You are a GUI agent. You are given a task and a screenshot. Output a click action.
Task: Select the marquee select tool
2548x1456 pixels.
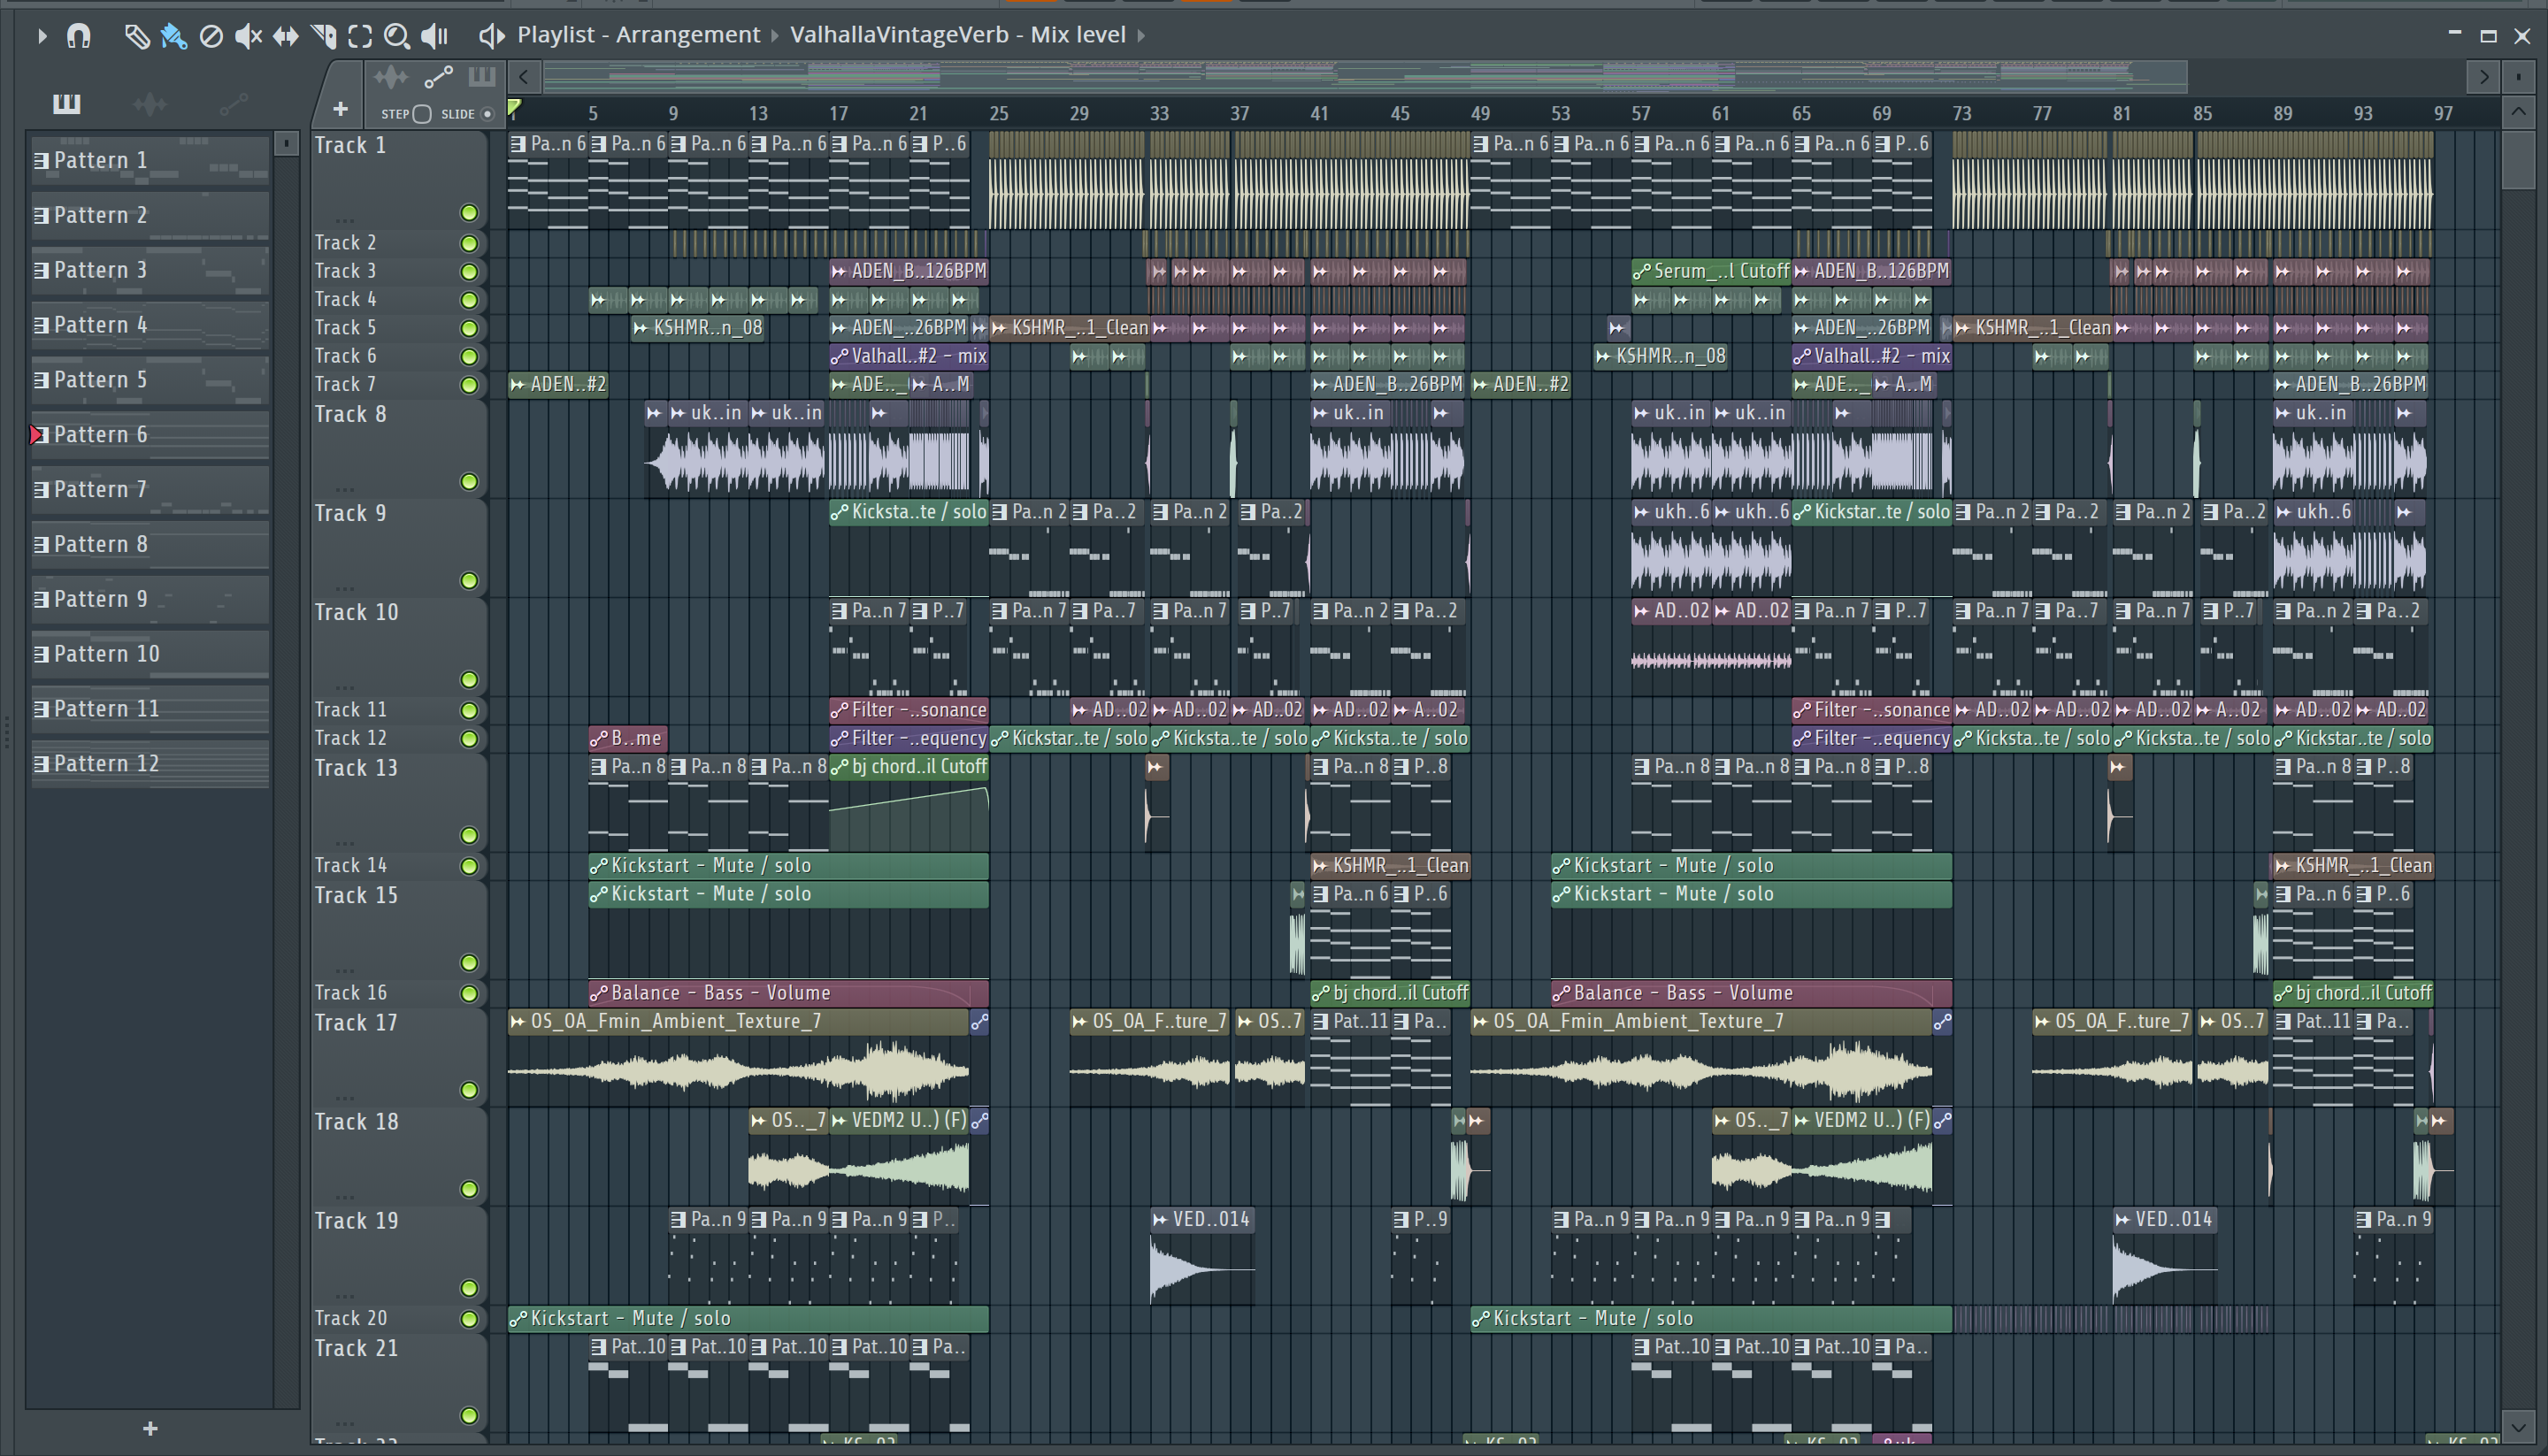point(360,36)
